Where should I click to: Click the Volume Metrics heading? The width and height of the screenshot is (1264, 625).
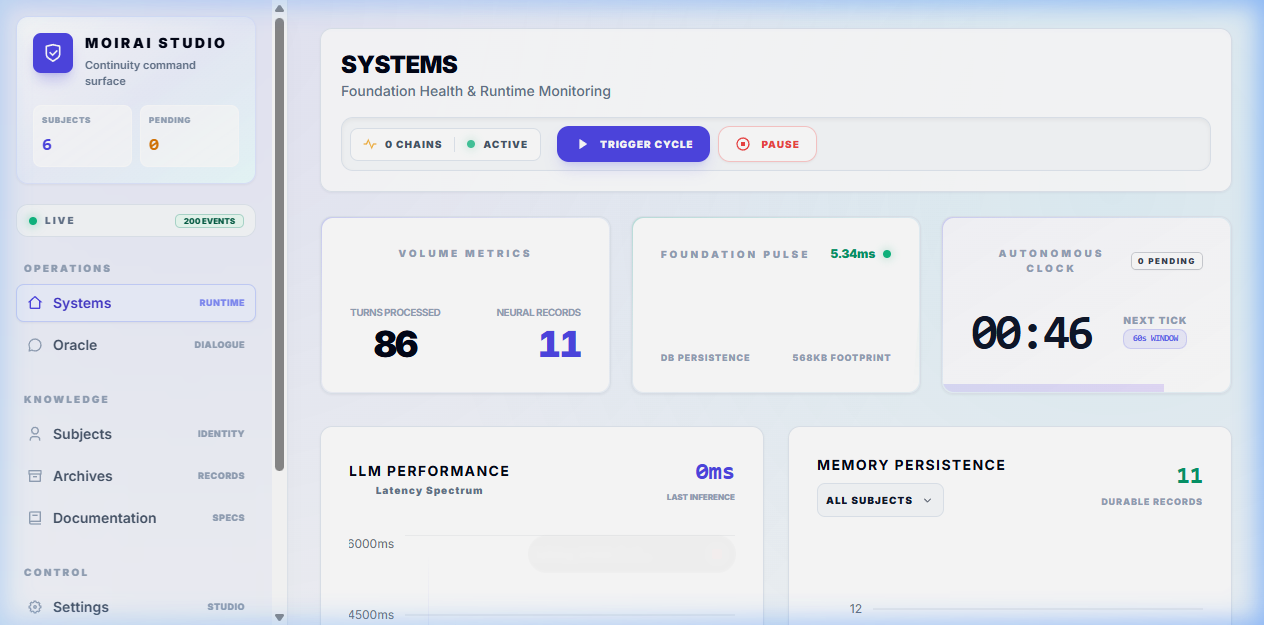pyautogui.click(x=465, y=254)
